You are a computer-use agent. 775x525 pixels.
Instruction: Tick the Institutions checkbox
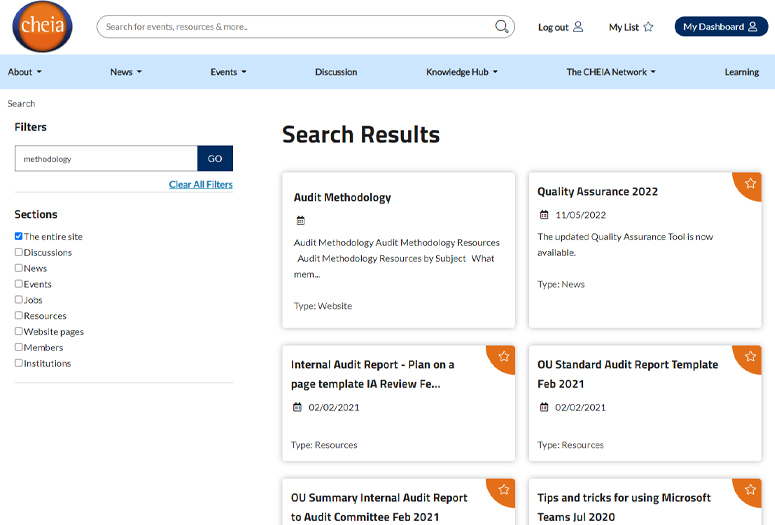19,363
